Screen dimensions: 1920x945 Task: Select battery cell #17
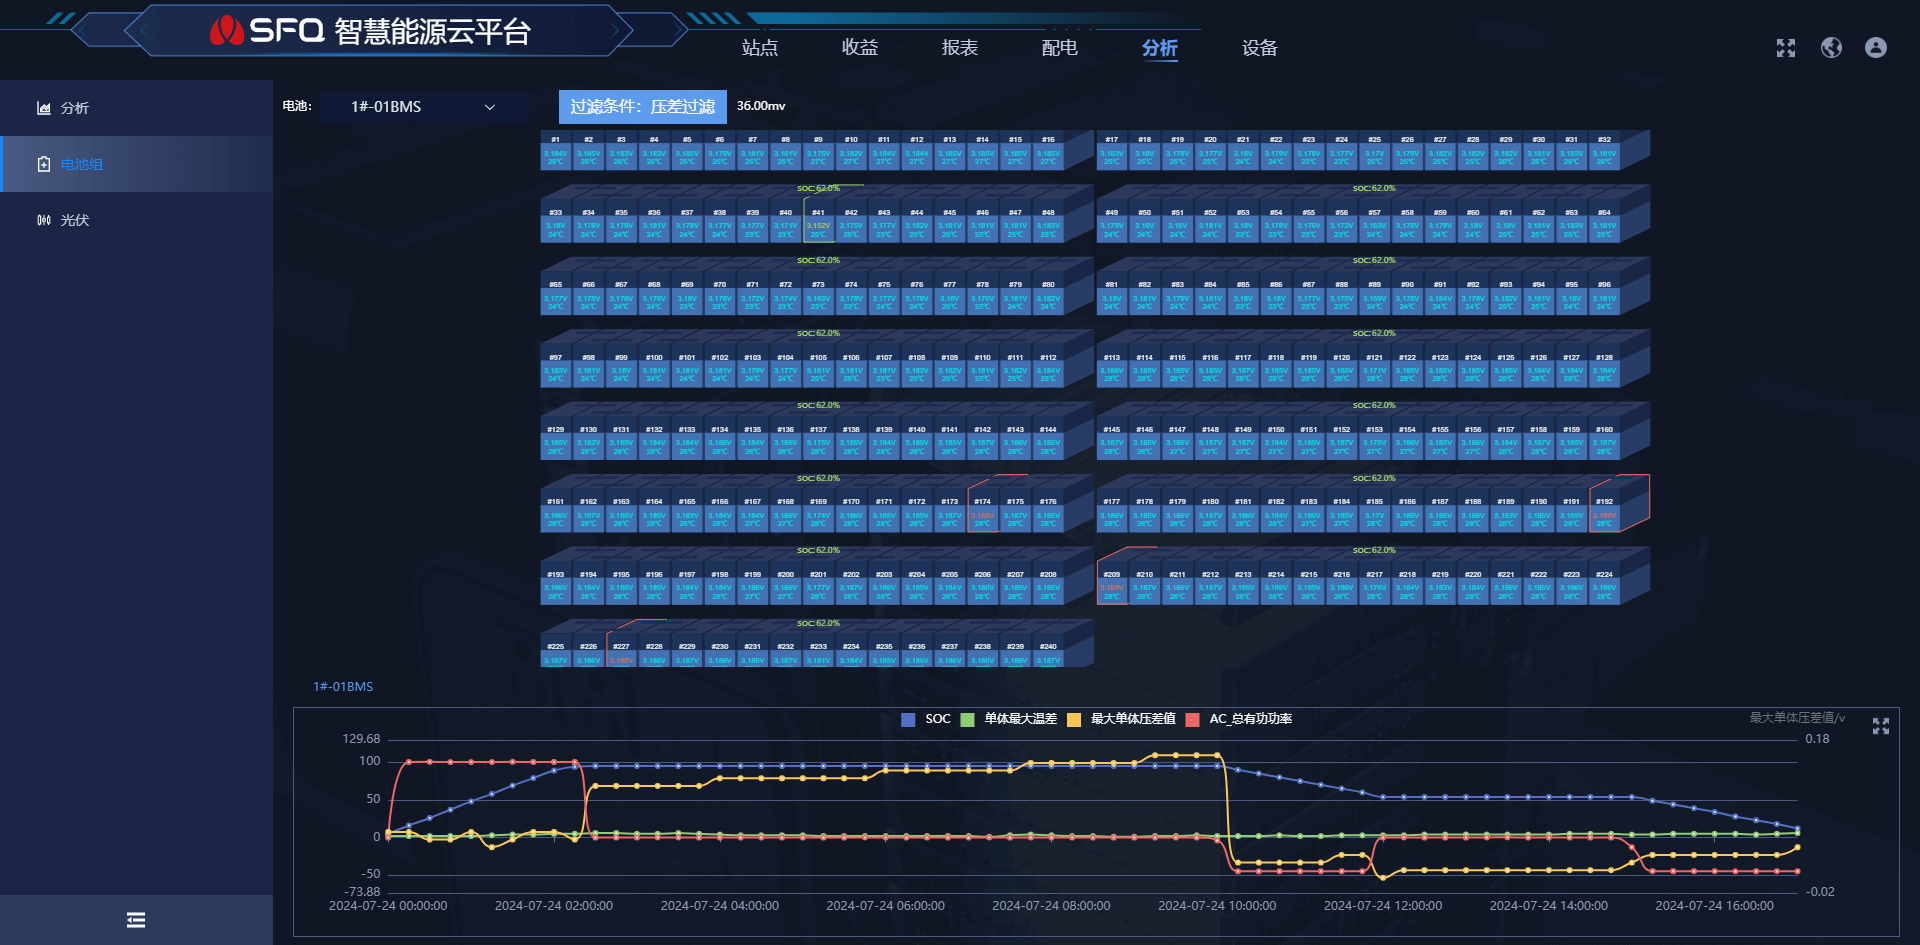point(1112,151)
